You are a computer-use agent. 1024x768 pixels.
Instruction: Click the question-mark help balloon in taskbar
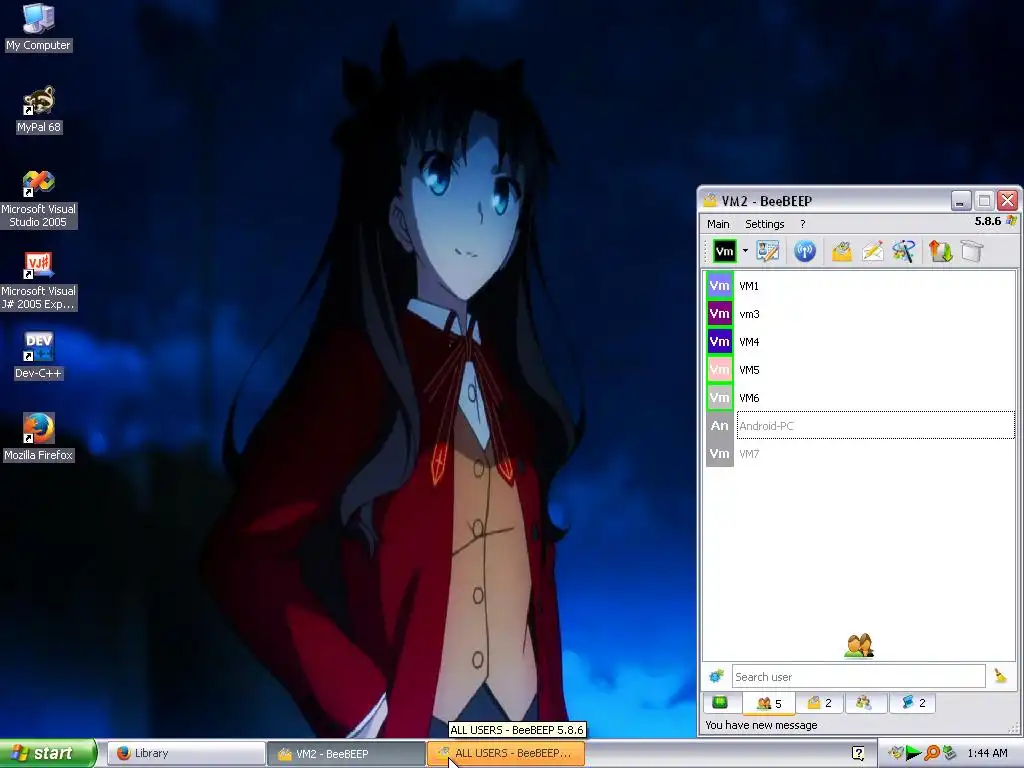(x=858, y=753)
